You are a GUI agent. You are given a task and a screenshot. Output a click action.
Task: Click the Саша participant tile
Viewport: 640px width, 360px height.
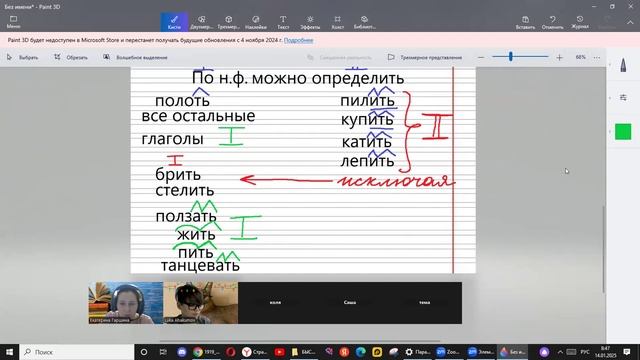(x=350, y=302)
